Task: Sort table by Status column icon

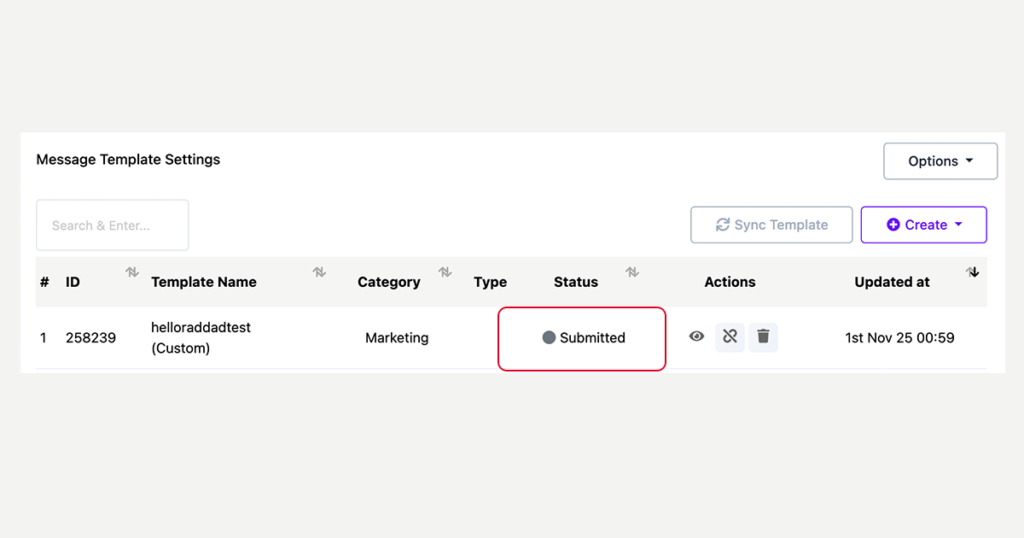Action: (632, 272)
